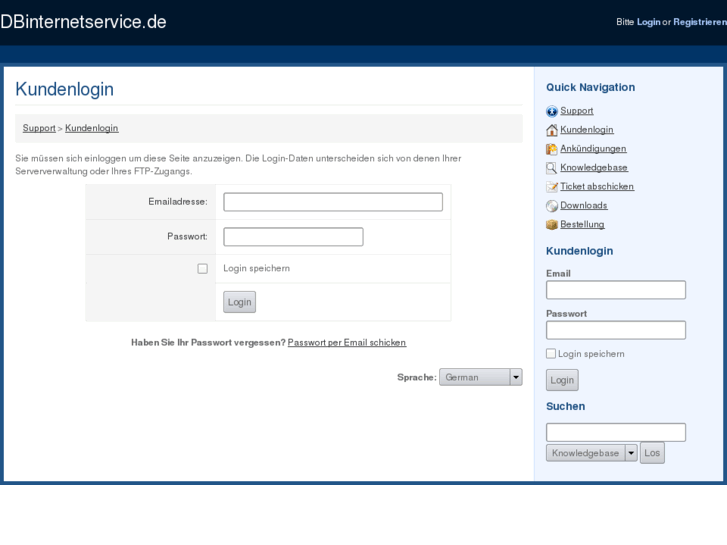This screenshot has height=545, width=727.
Task: Open the Bestellung link
Action: 582,224
